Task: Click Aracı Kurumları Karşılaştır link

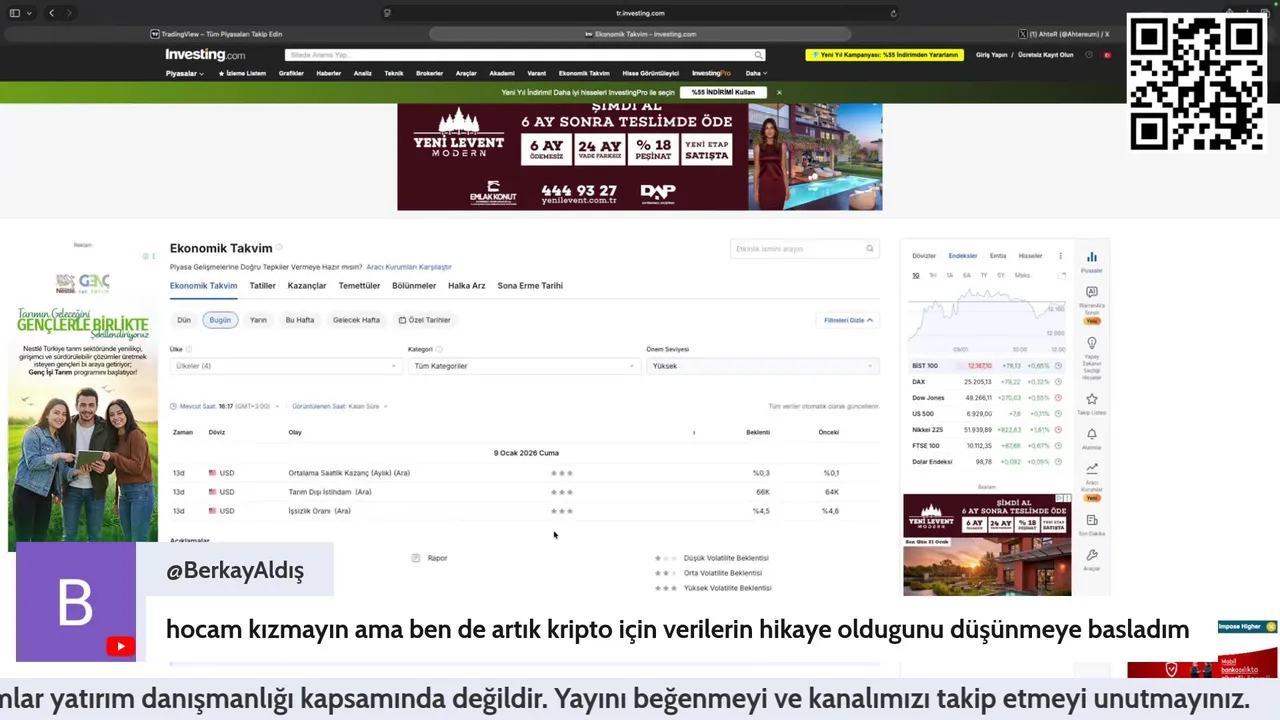Action: 409,267
